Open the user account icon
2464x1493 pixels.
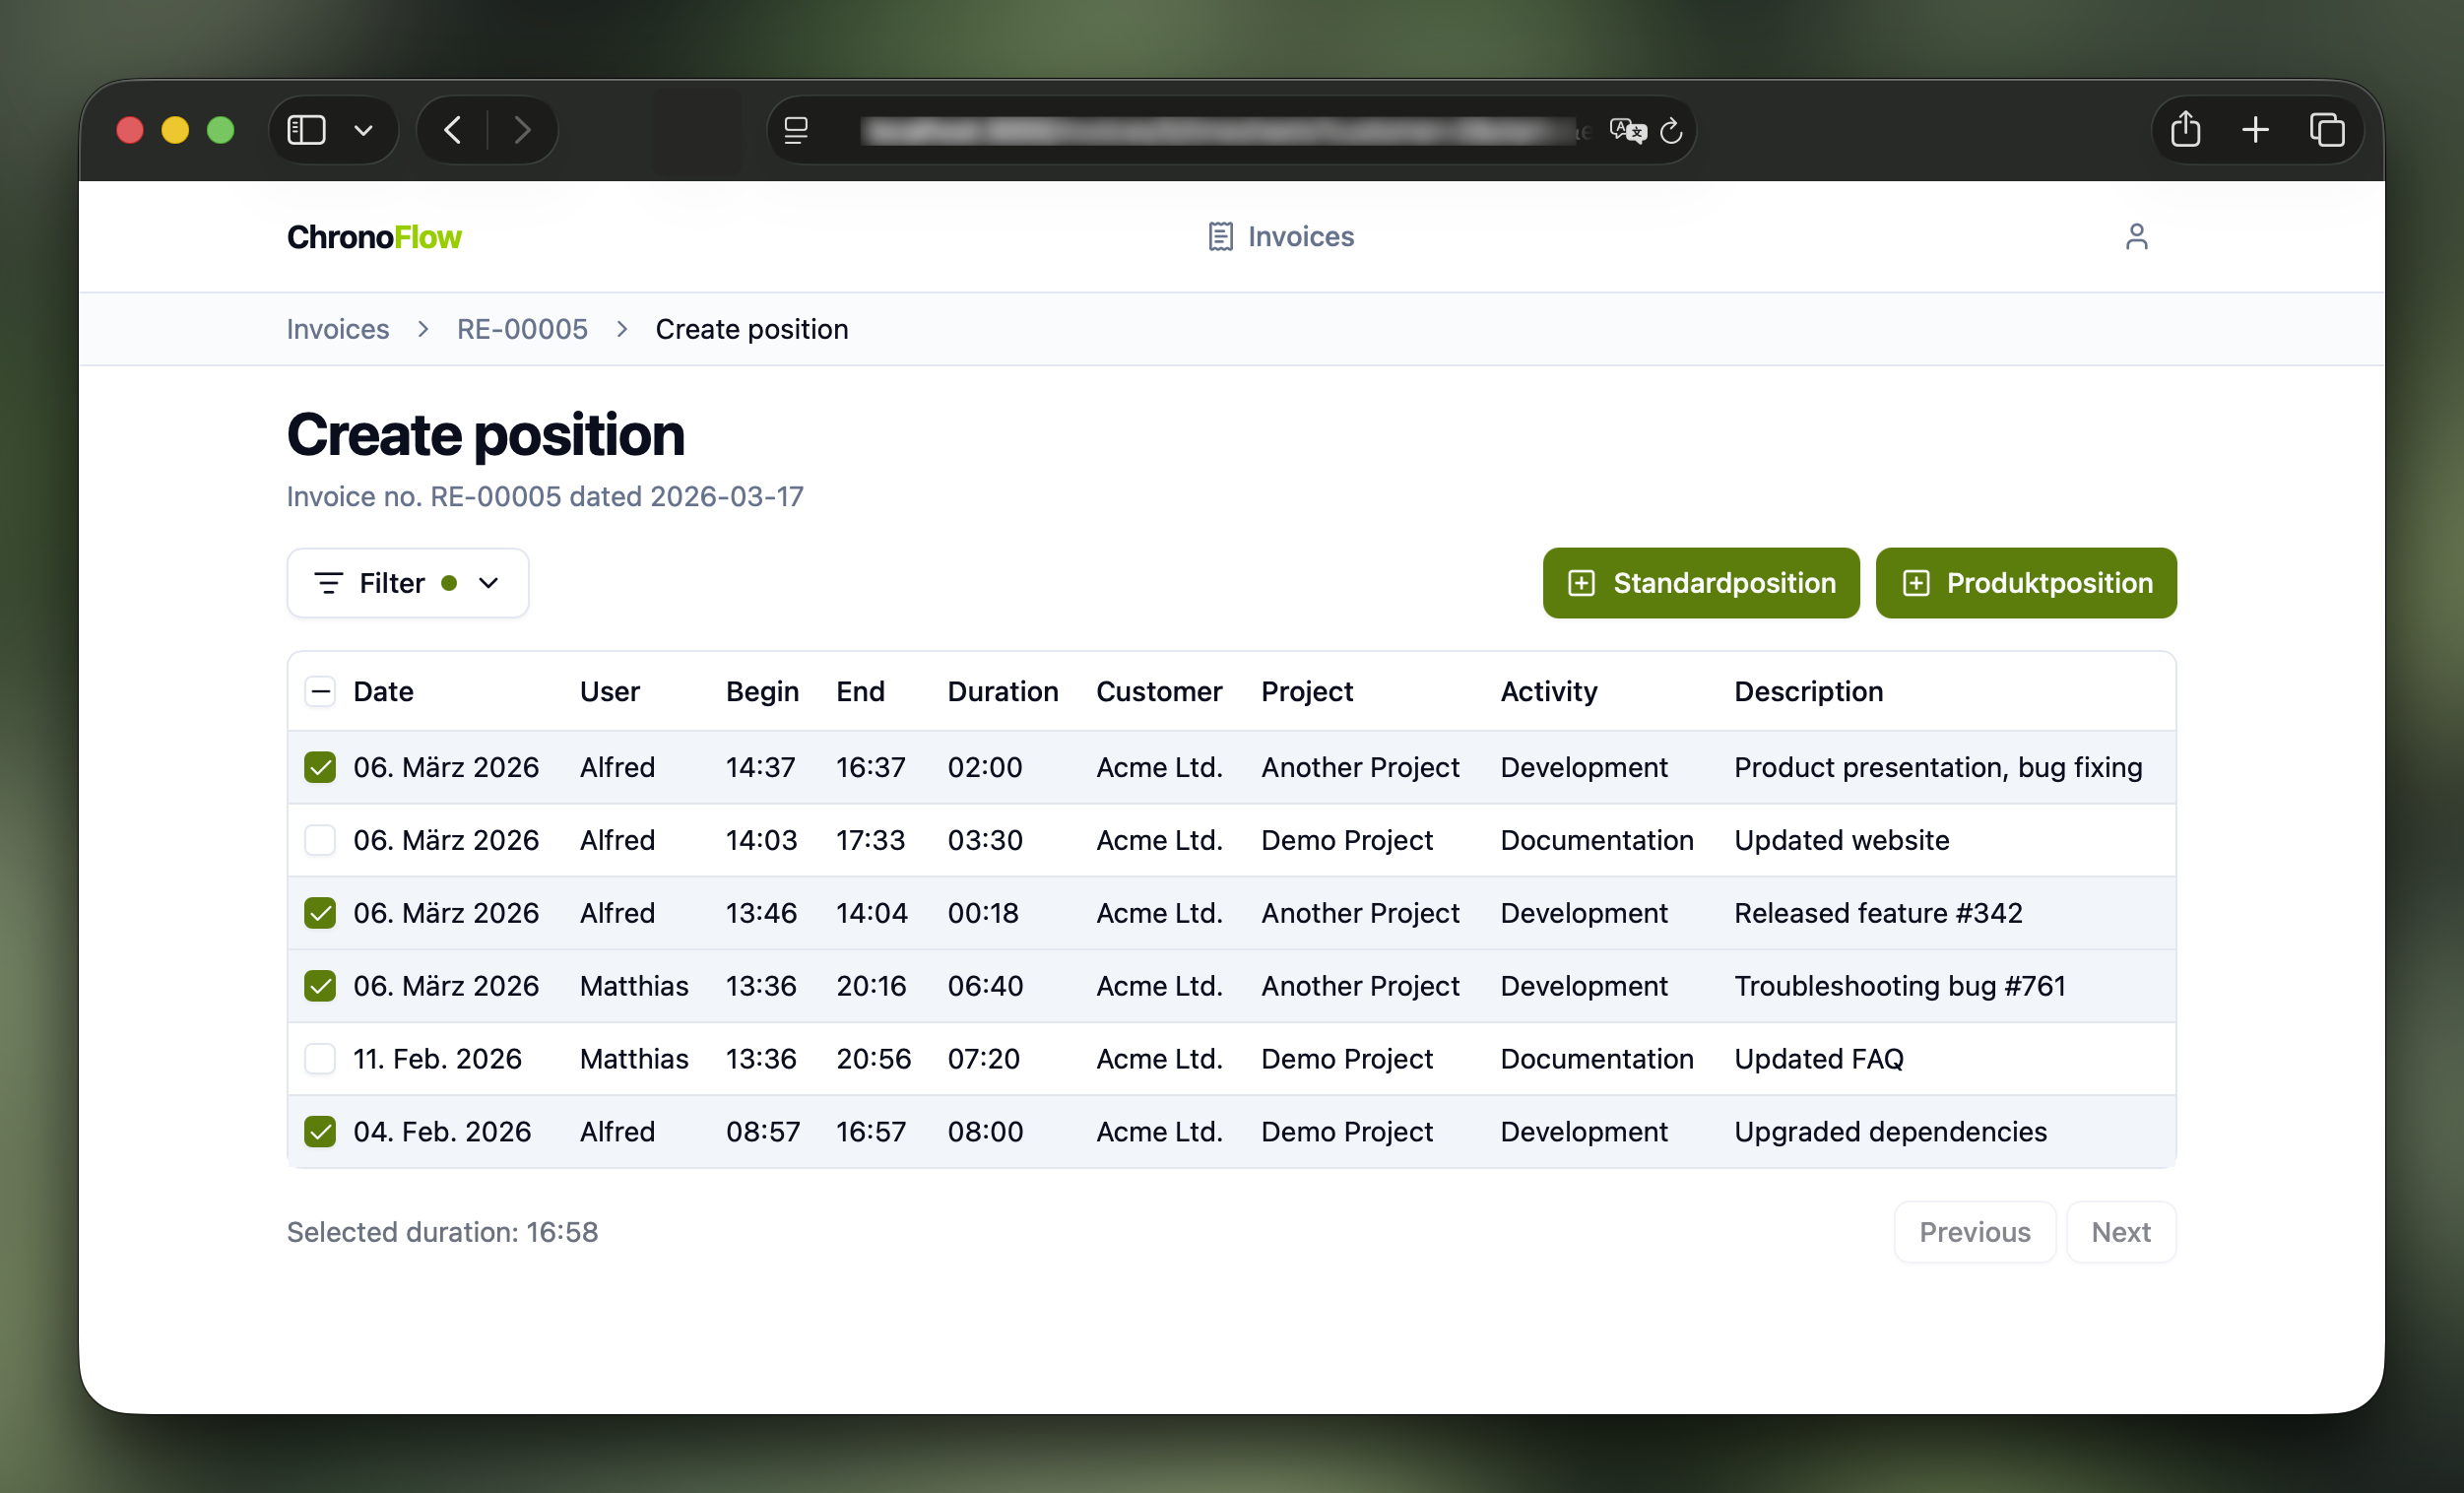2137,236
